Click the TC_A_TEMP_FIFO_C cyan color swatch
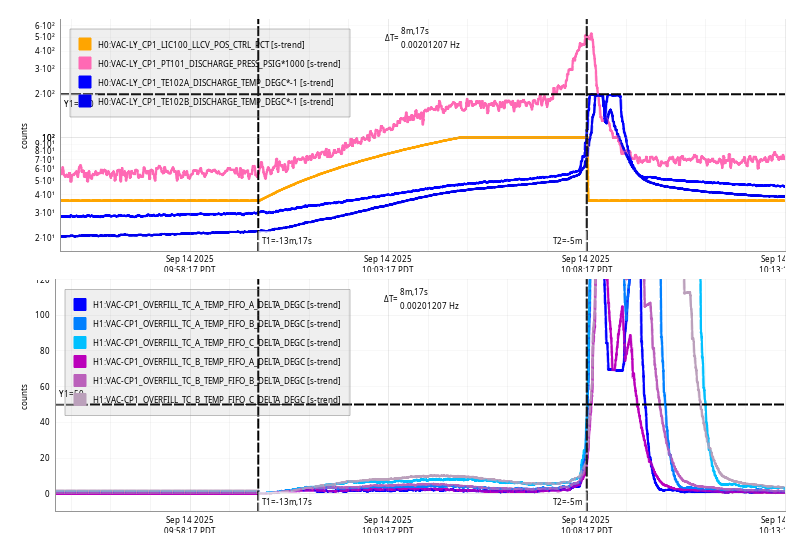804x551 pixels. [80, 343]
